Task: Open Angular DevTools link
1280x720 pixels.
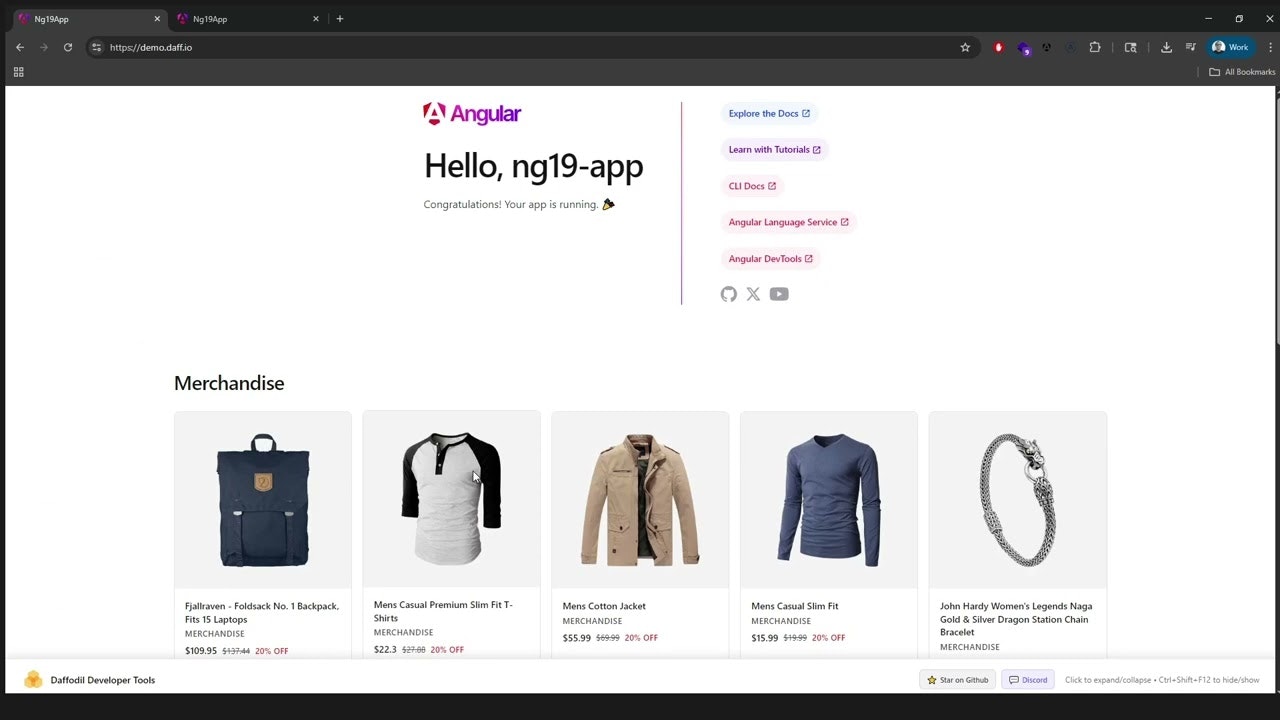Action: (x=770, y=259)
